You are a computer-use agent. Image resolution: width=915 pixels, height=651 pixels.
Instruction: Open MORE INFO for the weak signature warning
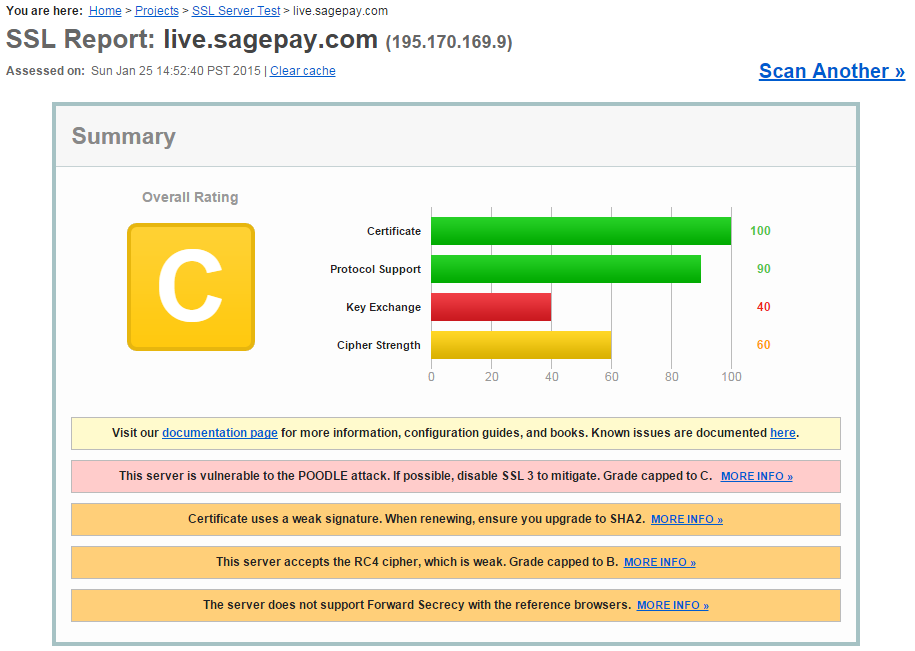[x=686, y=519]
